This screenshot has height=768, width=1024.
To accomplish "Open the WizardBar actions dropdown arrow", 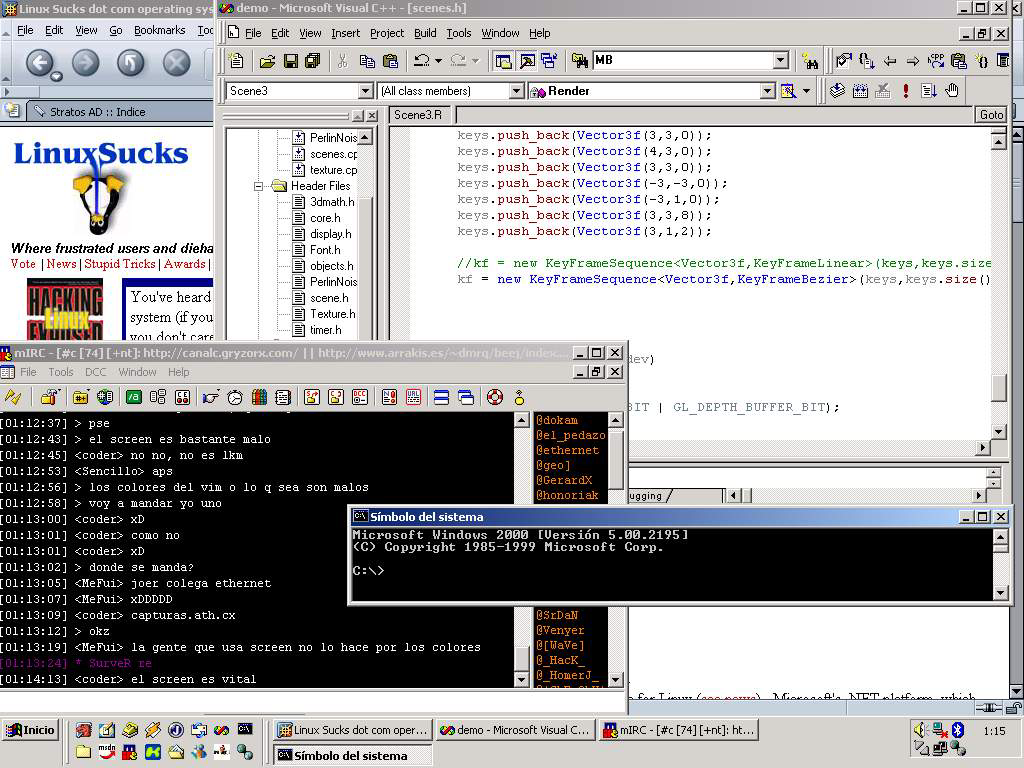I will 807,91.
